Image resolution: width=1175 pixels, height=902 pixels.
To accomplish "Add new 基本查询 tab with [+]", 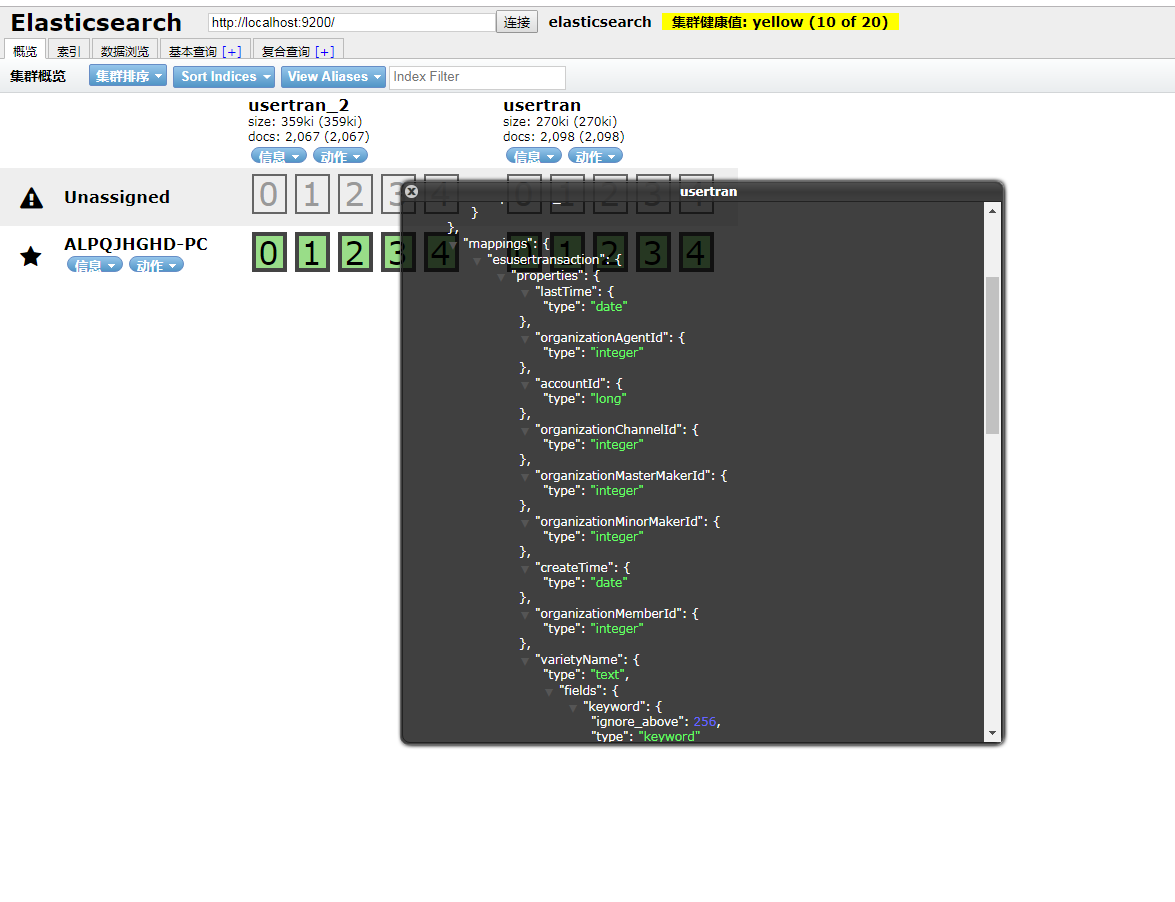I will pos(232,52).
